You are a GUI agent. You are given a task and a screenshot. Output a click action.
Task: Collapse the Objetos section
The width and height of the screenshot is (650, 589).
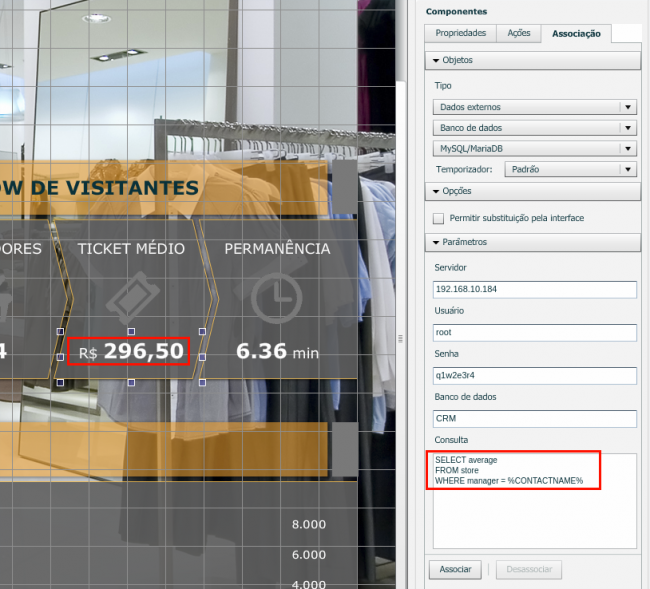[436, 60]
